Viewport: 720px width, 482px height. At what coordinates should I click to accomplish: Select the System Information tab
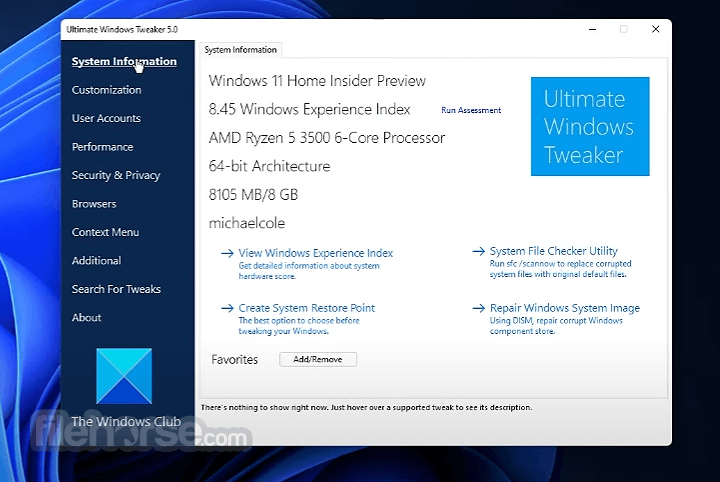241,50
